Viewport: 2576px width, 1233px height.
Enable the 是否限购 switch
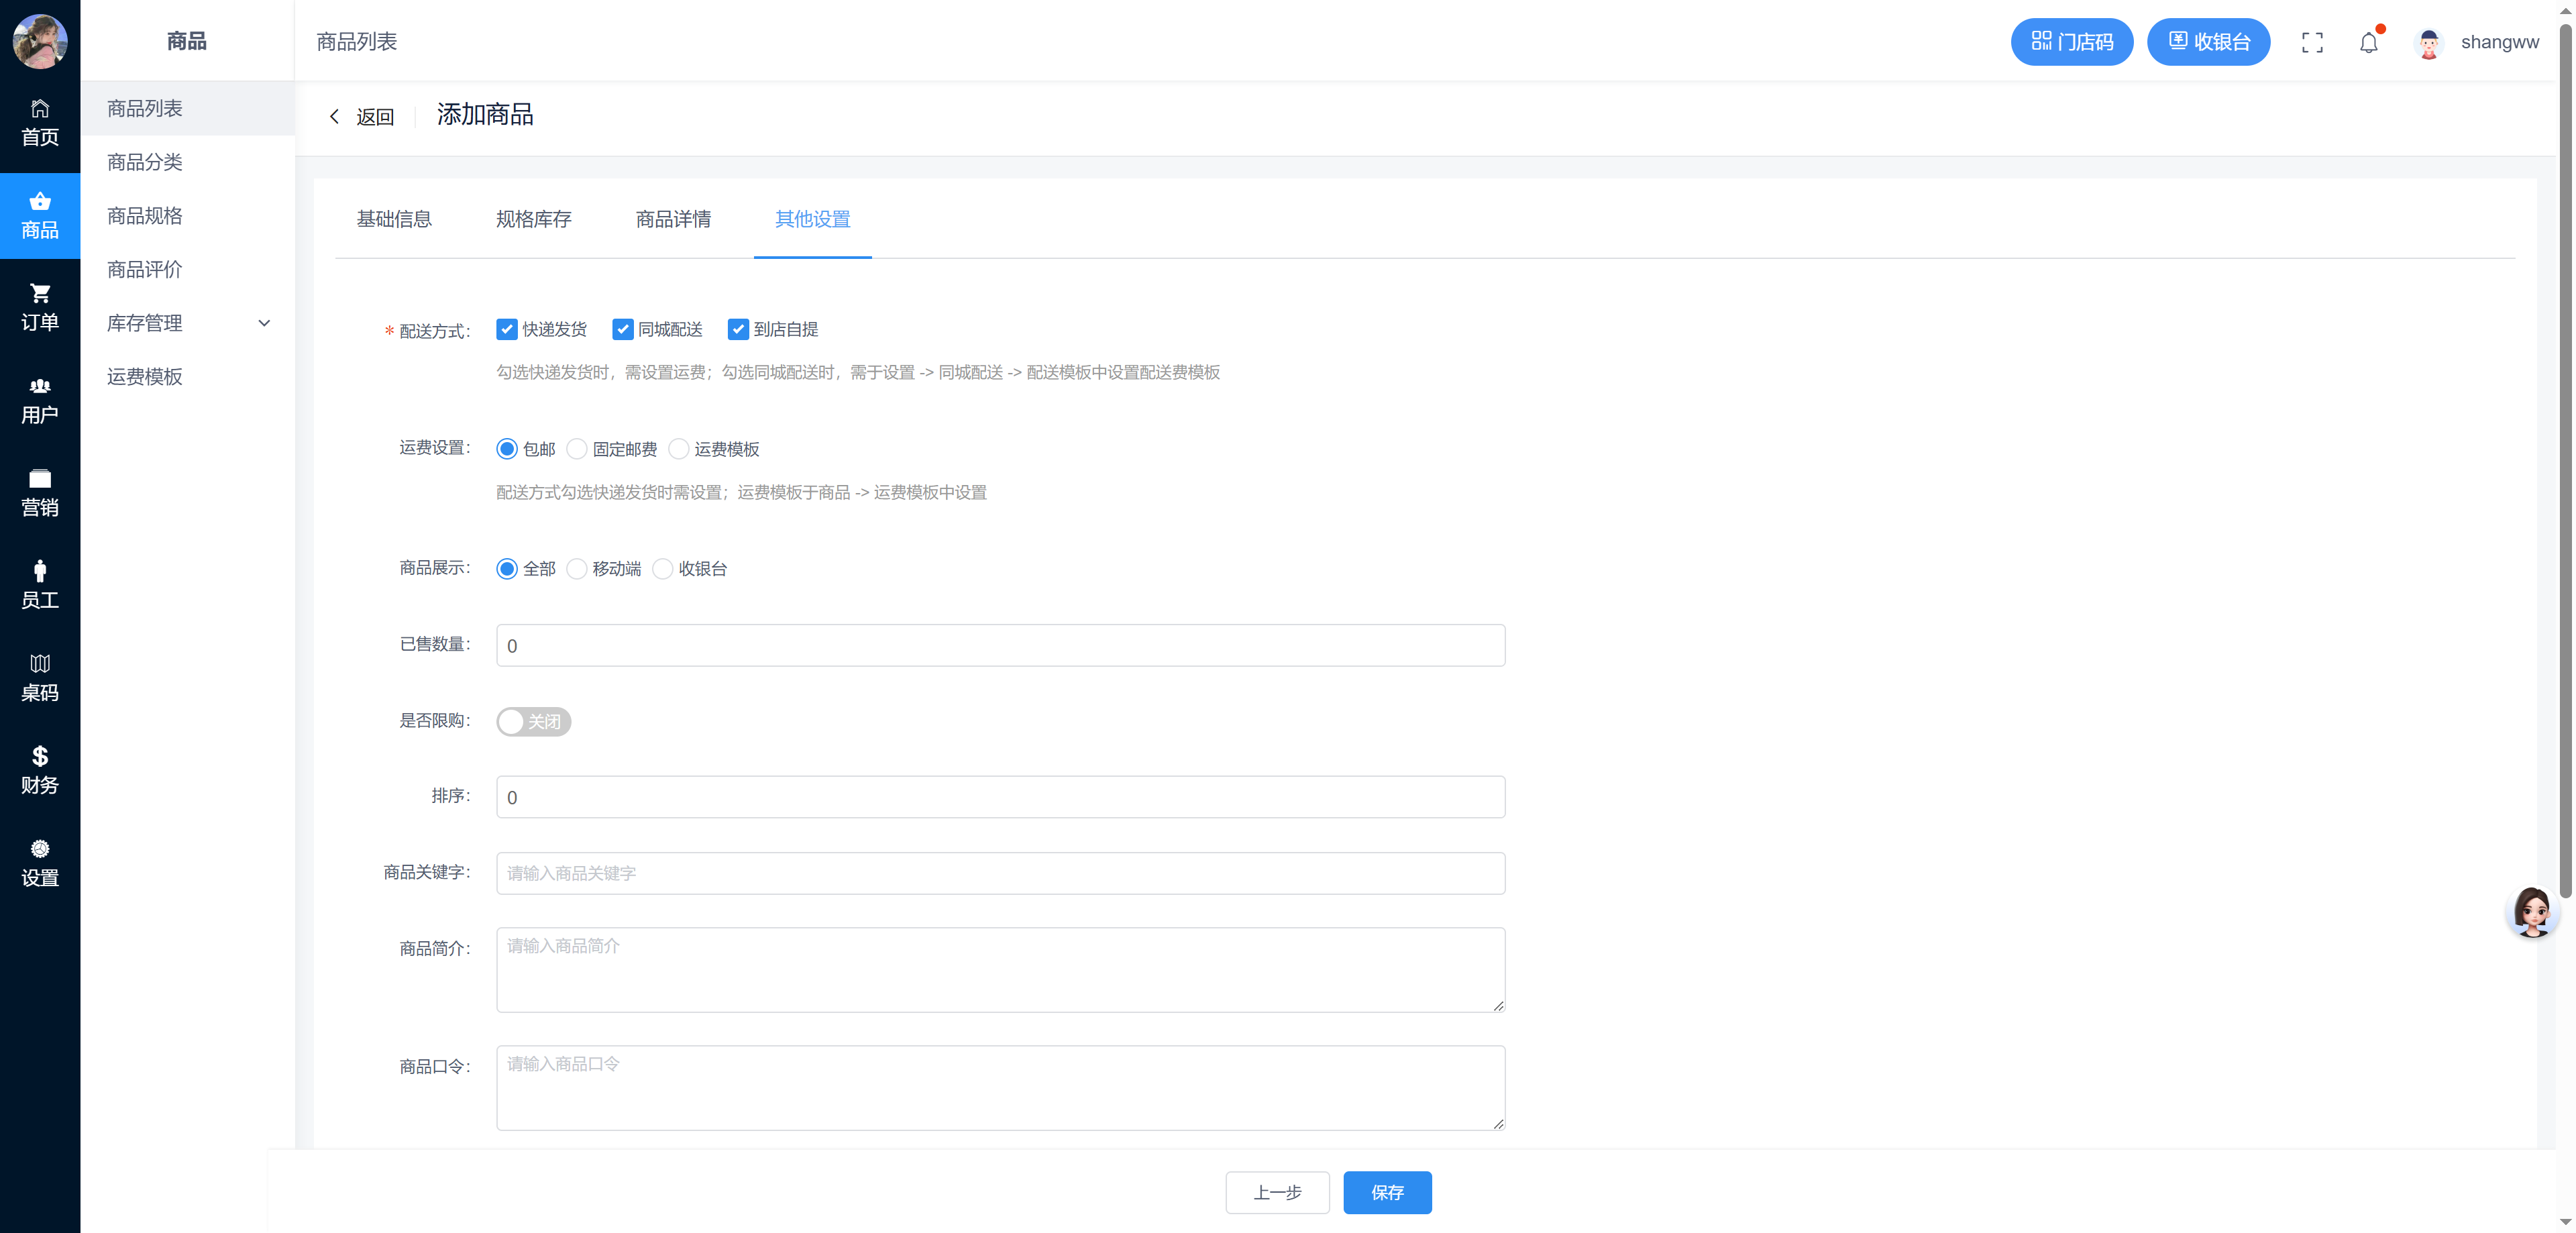(533, 722)
